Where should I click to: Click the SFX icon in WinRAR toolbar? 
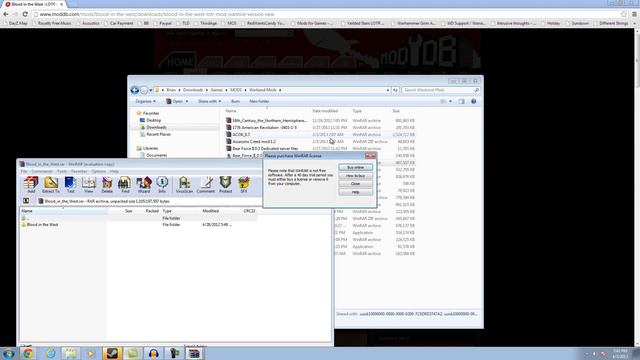pos(244,184)
